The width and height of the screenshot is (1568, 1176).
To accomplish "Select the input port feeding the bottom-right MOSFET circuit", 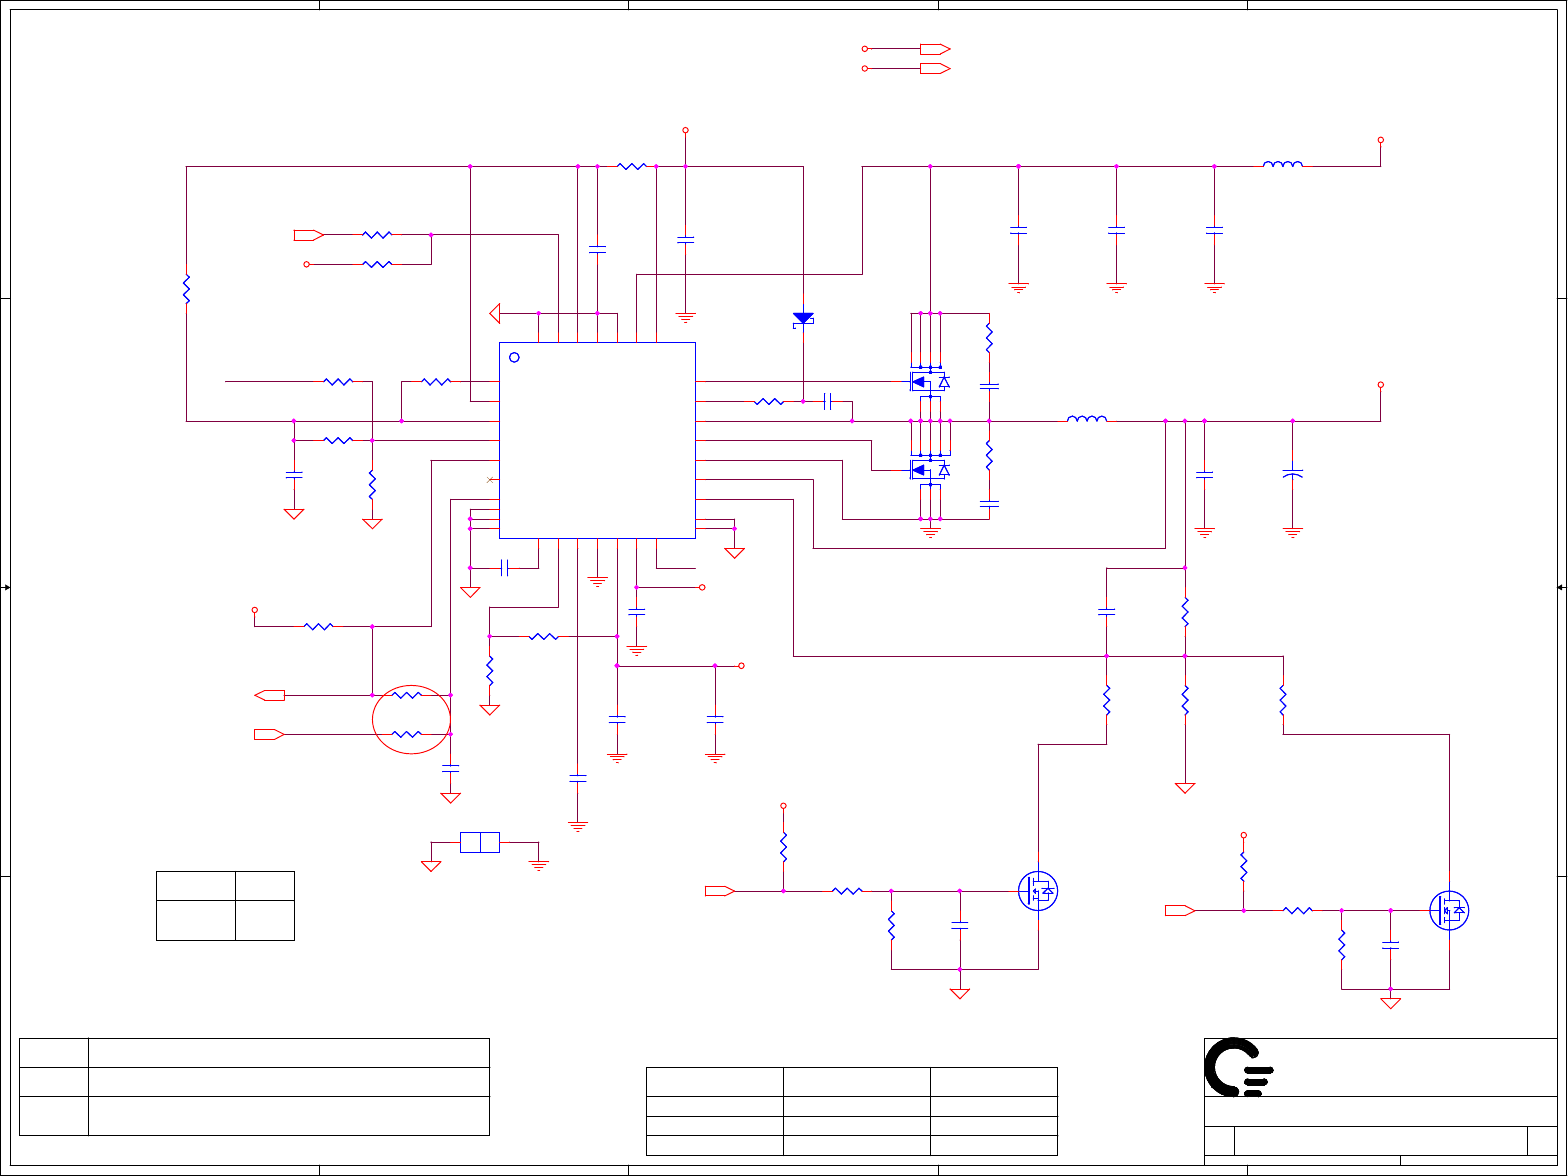I will pyautogui.click(x=1180, y=910).
